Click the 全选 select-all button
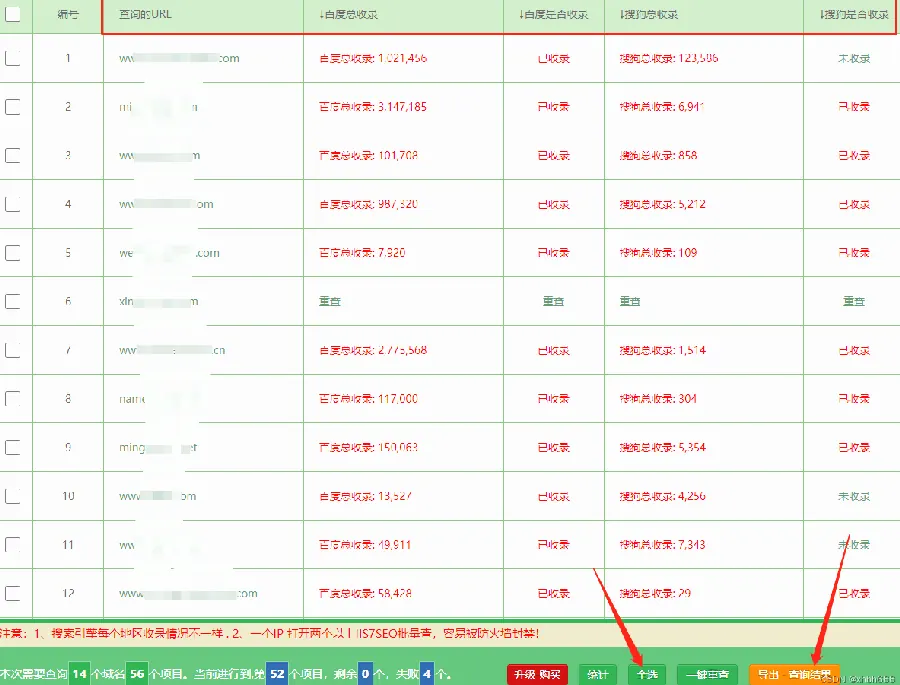 647,674
